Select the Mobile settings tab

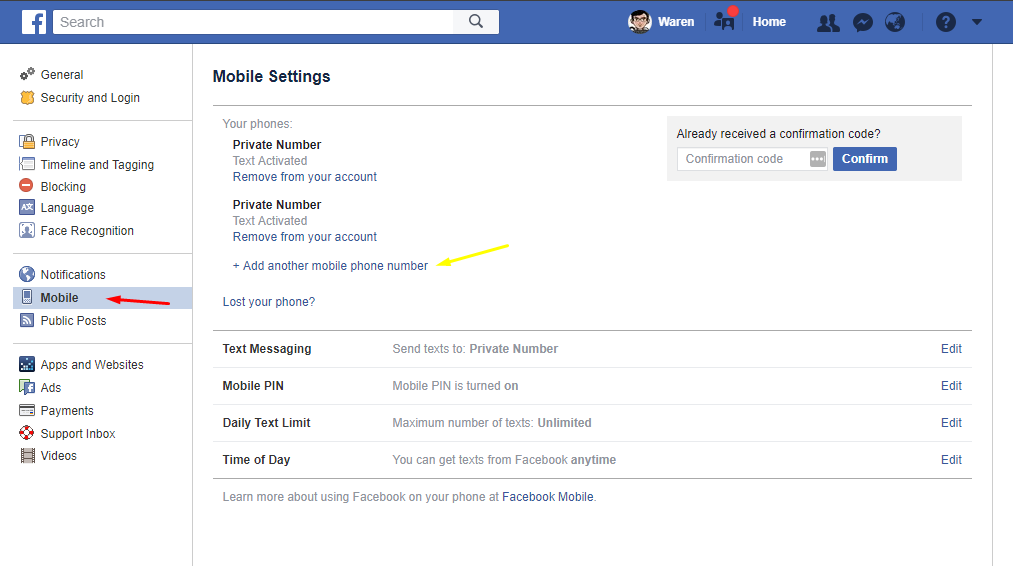103,298
